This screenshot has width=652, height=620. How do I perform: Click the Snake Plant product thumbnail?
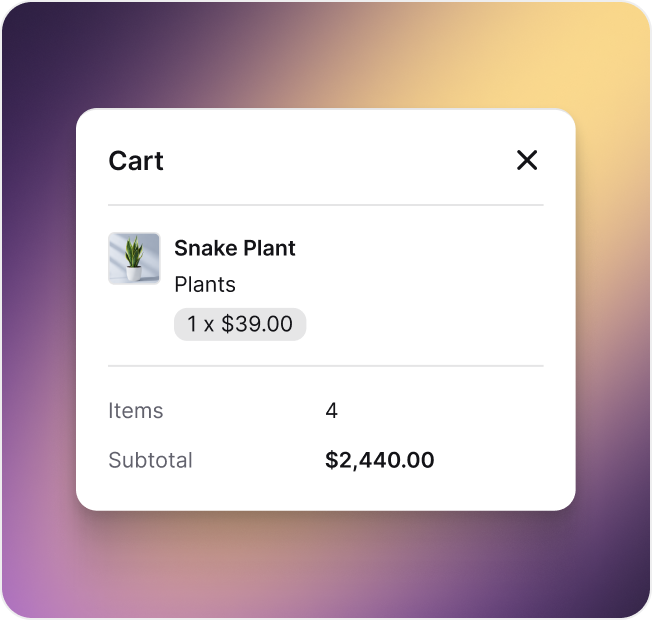(x=134, y=259)
